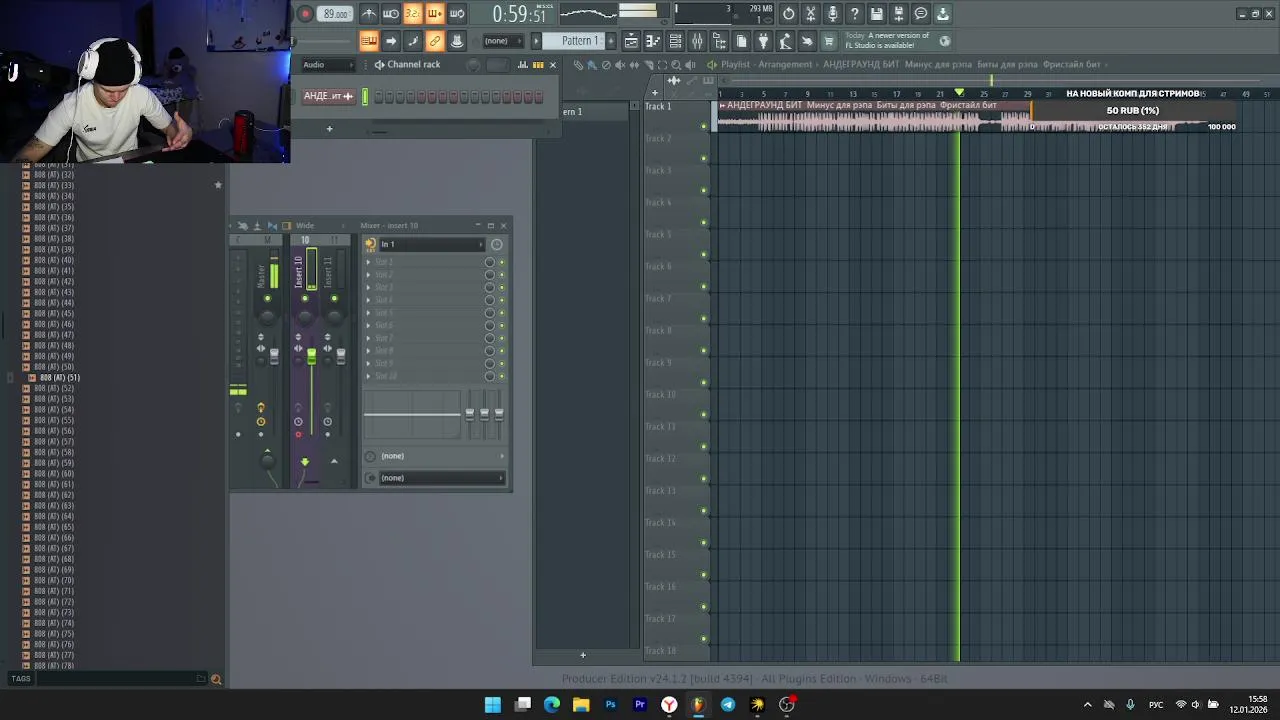Screen dimensions: 1280x720
Task: Click the audio editor scissors icon
Action: point(811,13)
